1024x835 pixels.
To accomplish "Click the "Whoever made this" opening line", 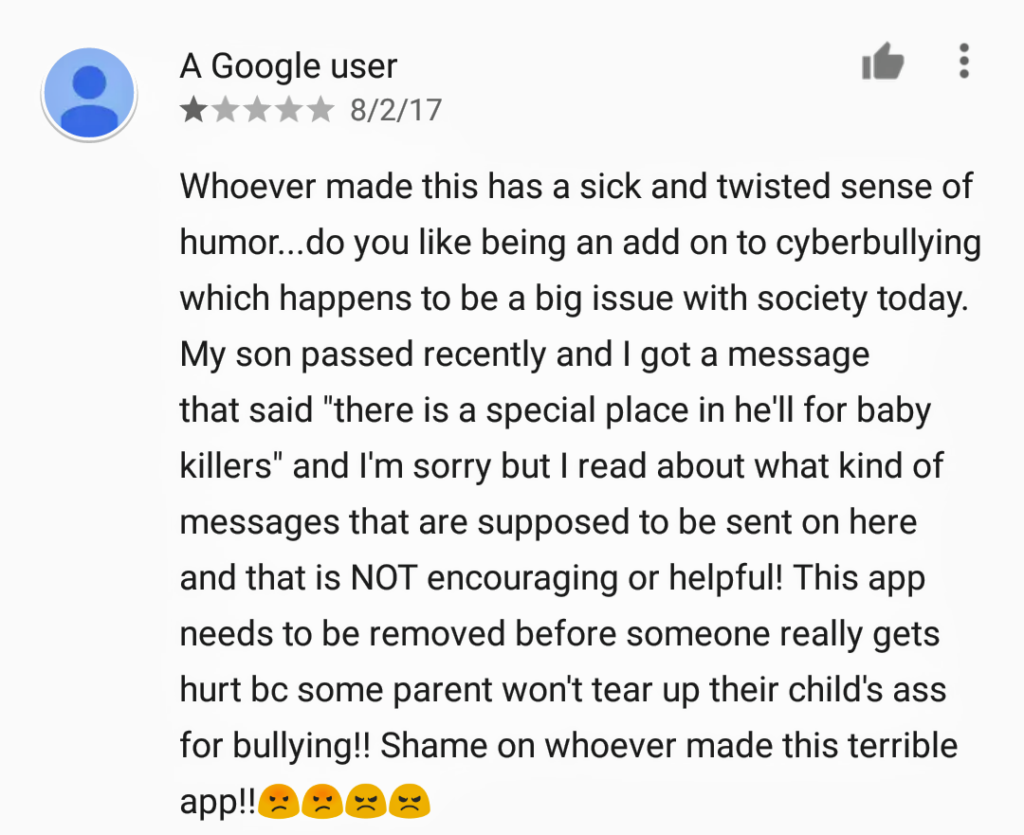I will pos(576,187).
